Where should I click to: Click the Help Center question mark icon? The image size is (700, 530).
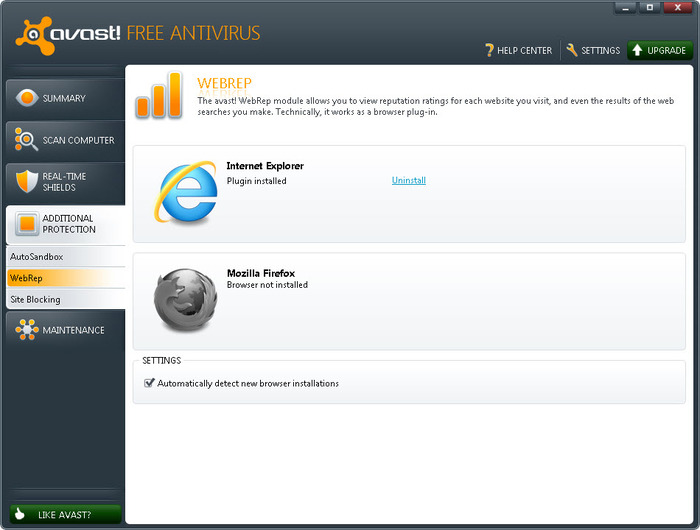(x=489, y=50)
